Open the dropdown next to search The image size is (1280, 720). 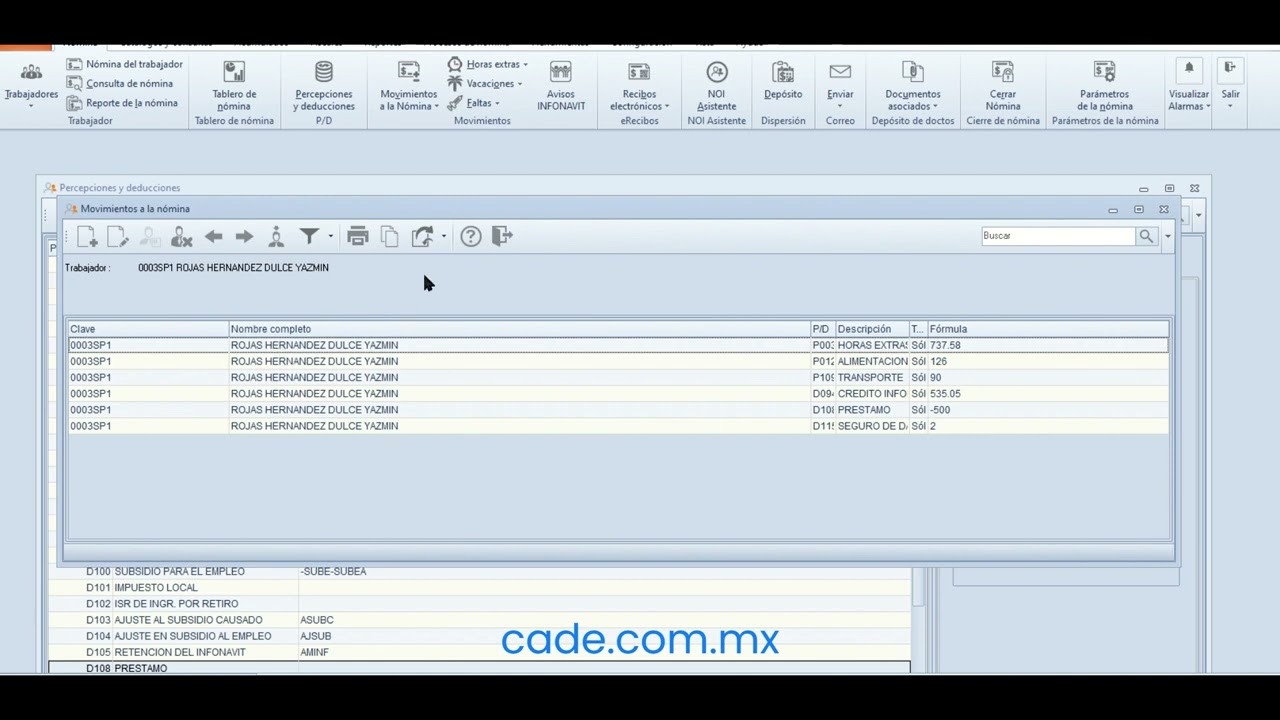[1167, 237]
